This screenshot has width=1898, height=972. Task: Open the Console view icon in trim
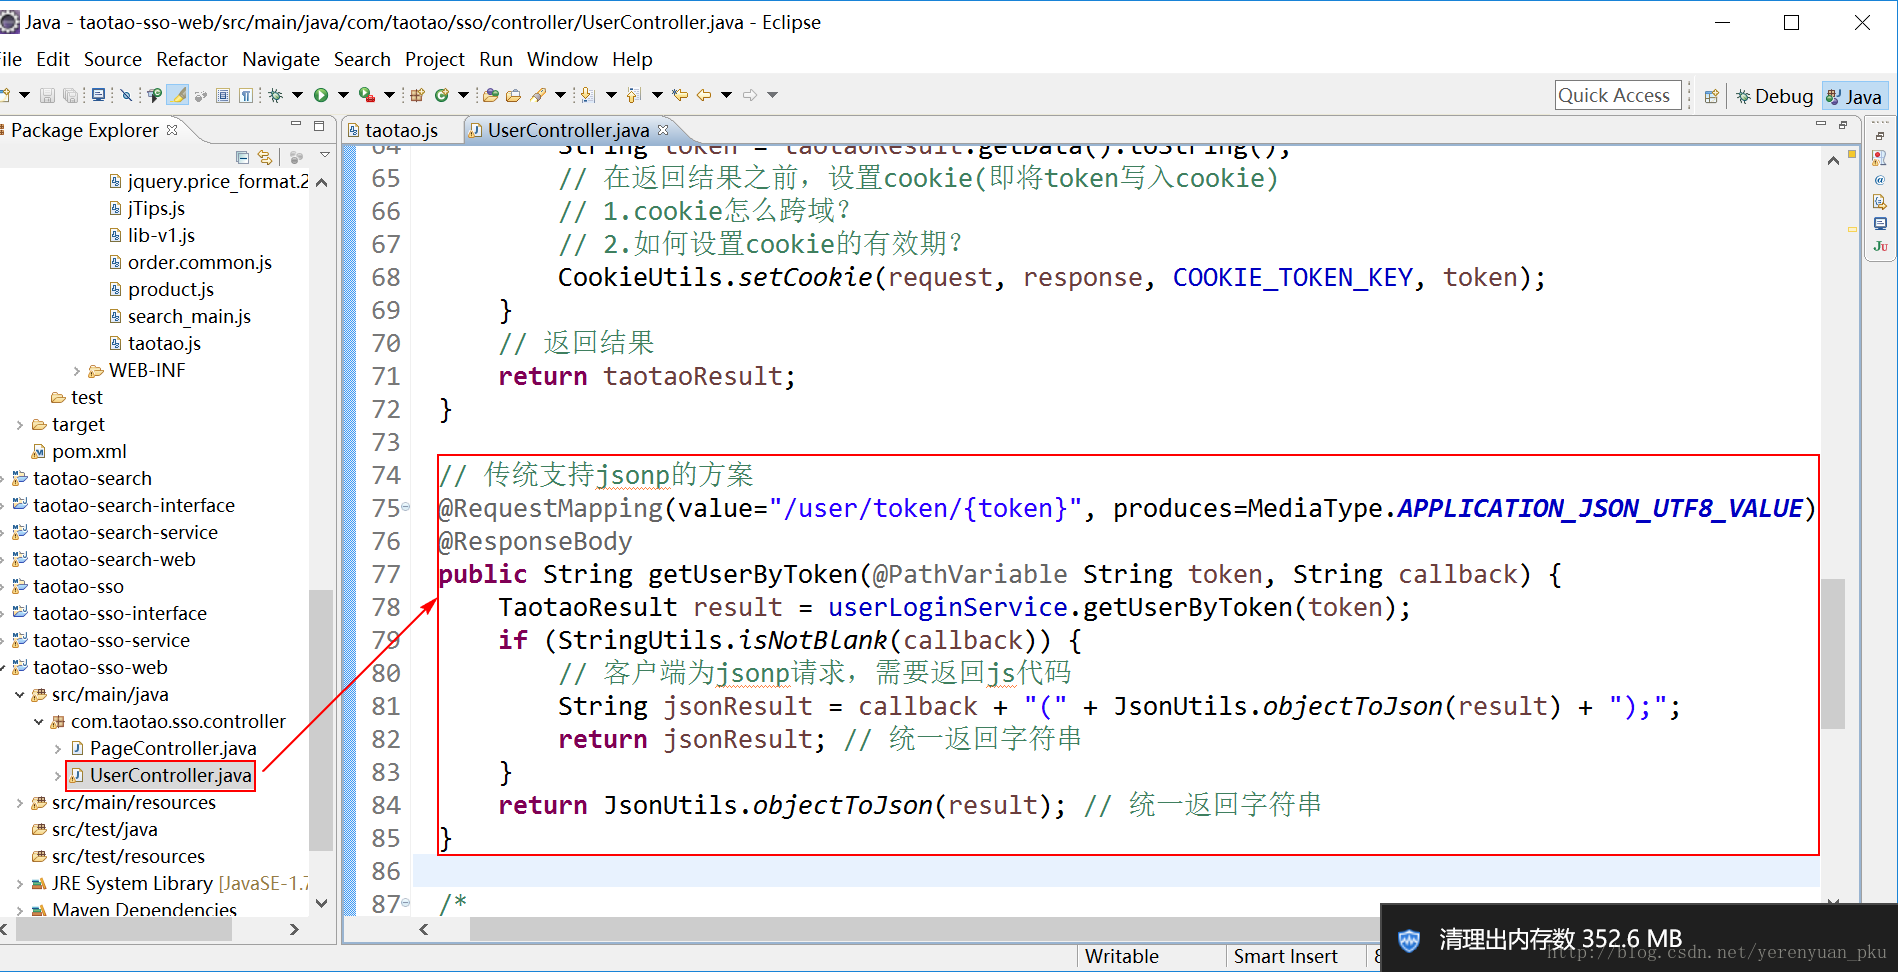tap(1880, 224)
